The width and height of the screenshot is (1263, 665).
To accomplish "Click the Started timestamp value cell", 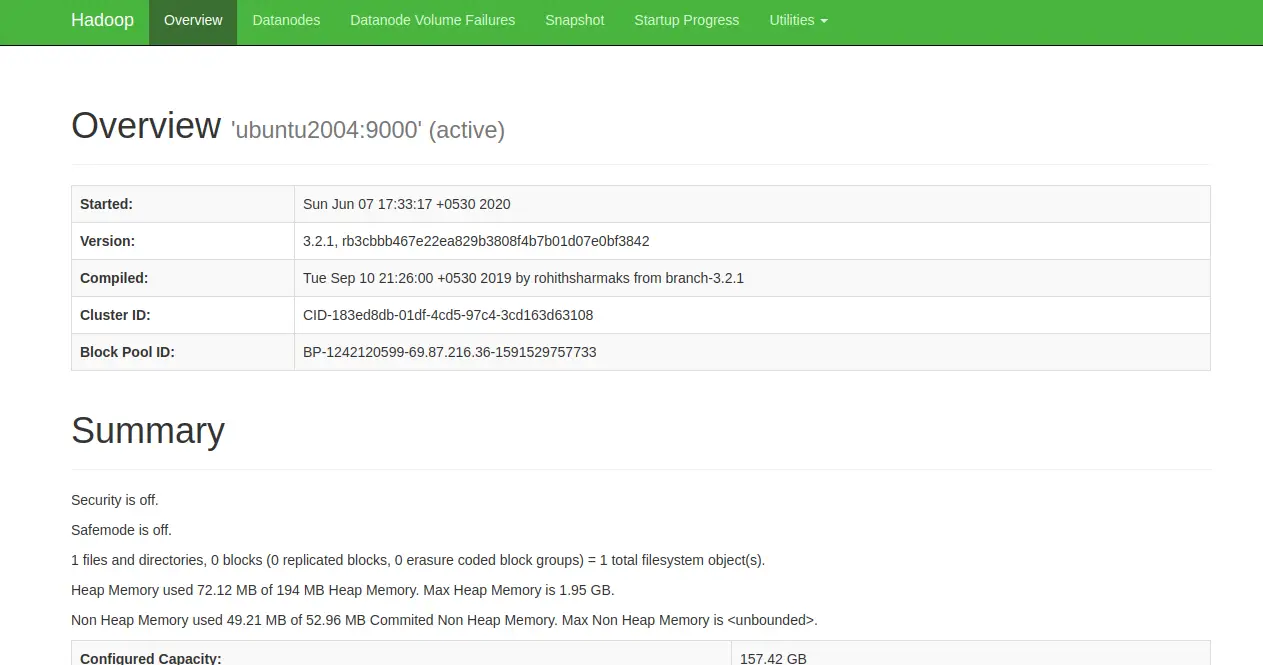I will point(752,204).
